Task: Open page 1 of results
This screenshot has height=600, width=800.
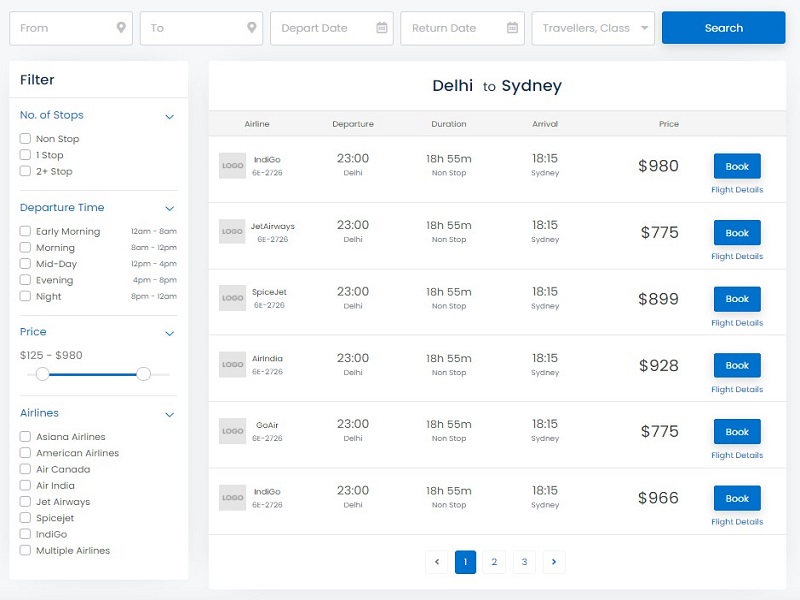Action: (465, 562)
